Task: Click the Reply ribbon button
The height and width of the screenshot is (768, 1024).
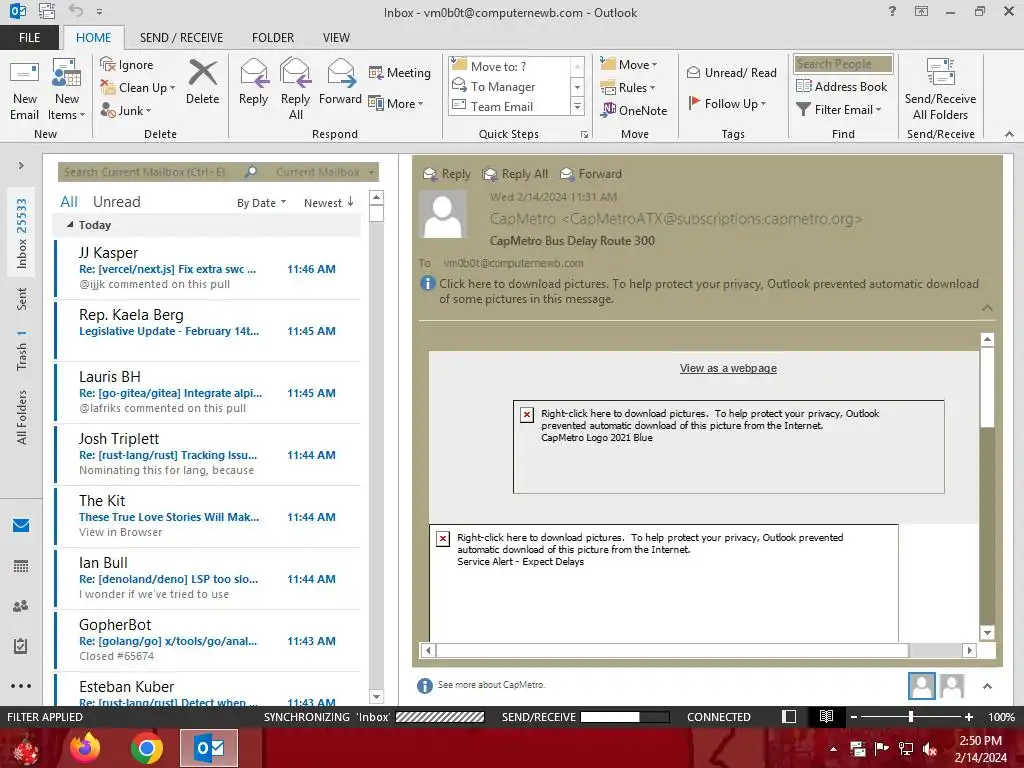Action: coord(253,82)
